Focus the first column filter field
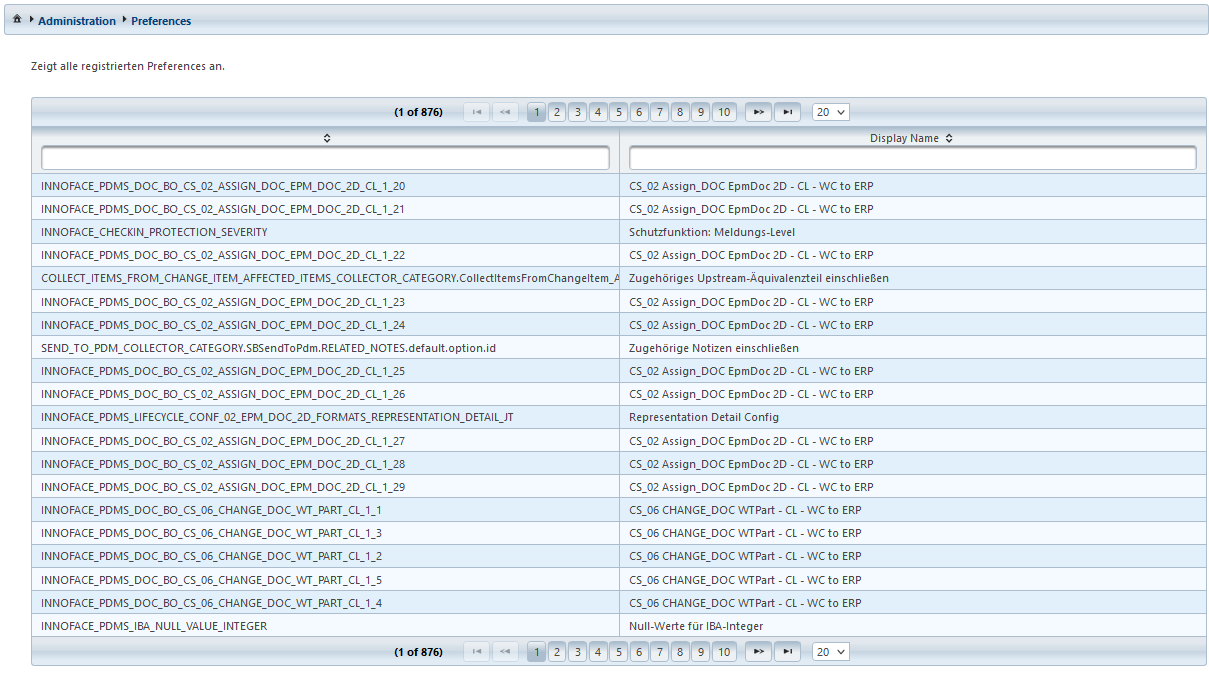Viewport: 1209px width, 687px height. pos(325,158)
